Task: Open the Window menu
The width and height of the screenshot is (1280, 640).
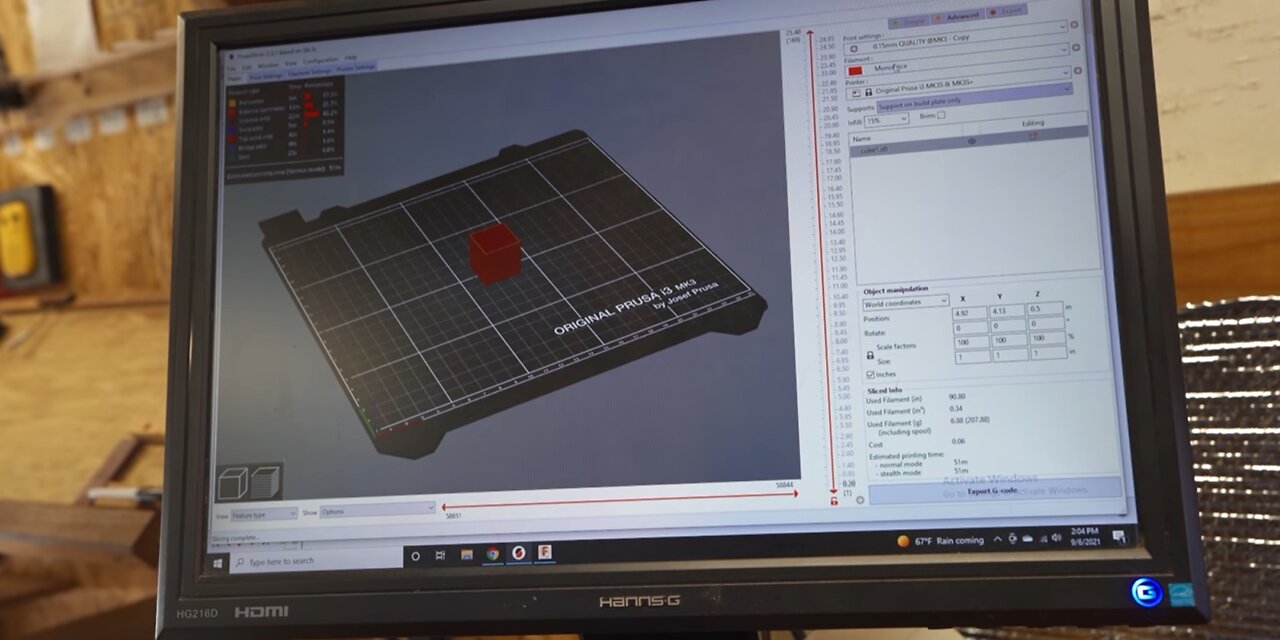Action: coord(268,65)
